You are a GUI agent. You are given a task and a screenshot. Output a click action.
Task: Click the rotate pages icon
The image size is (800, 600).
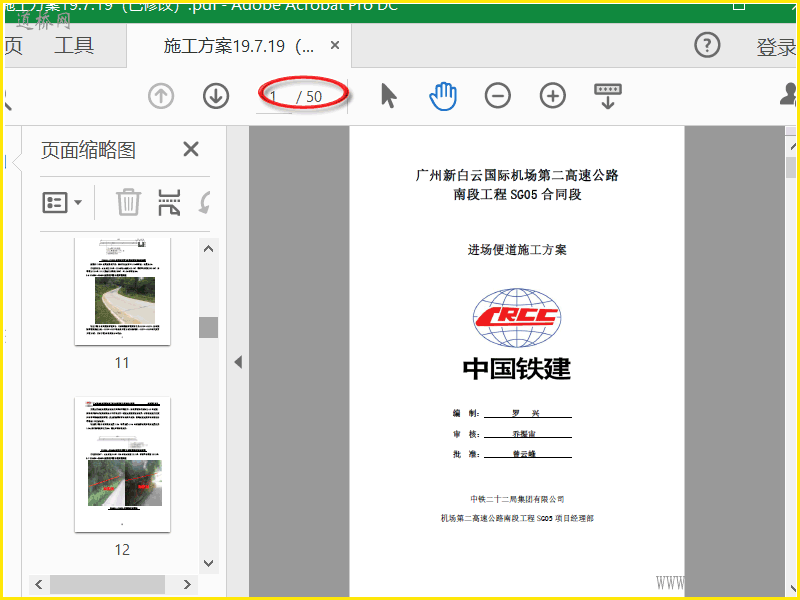pos(205,203)
